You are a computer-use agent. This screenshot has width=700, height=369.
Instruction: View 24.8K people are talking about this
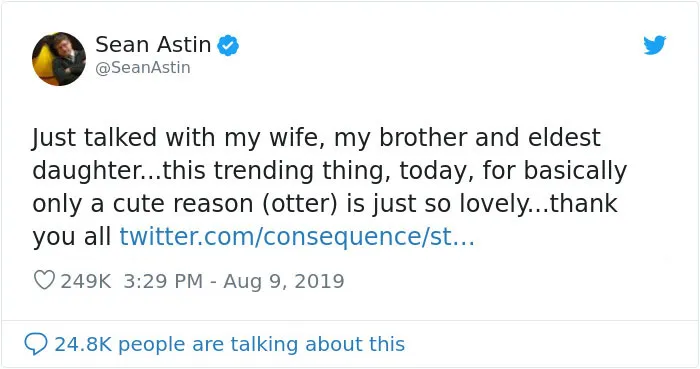pos(229,344)
